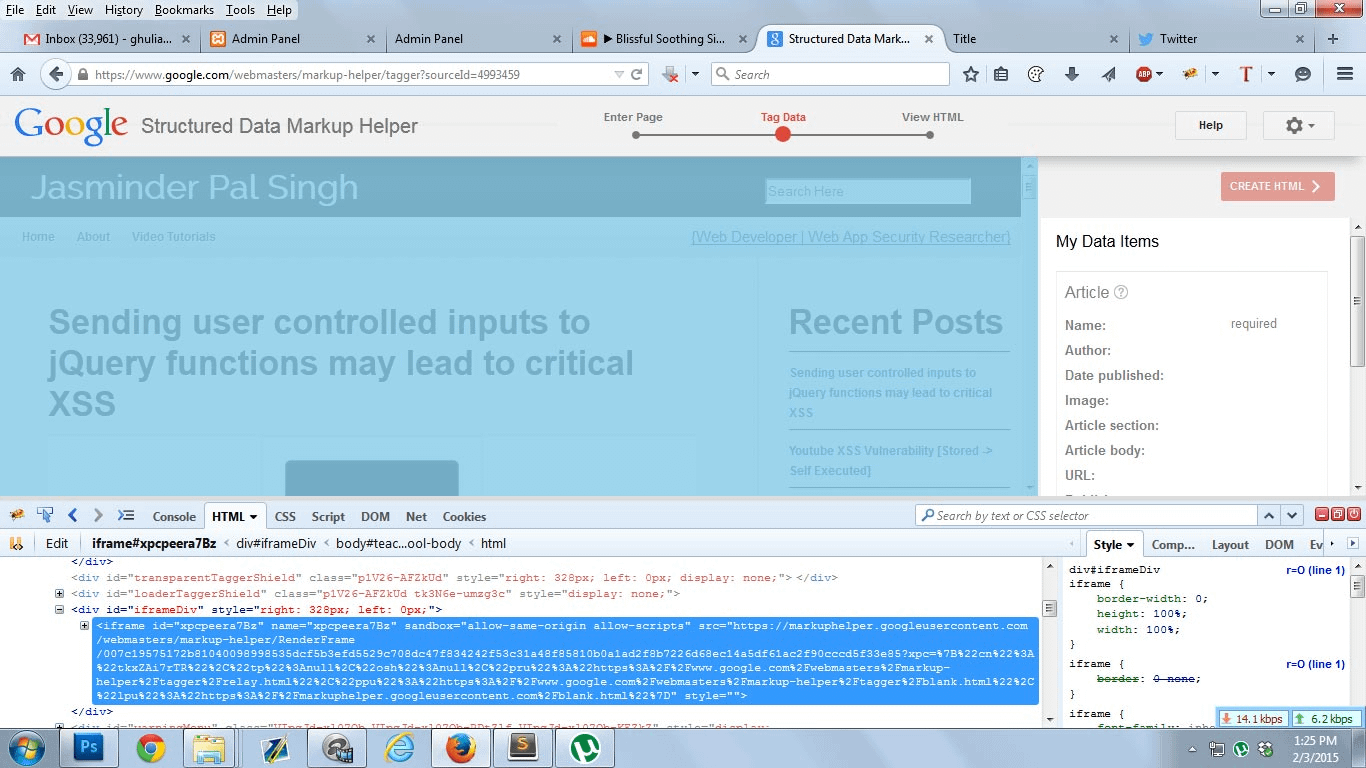Click the Help button

click(x=1210, y=125)
